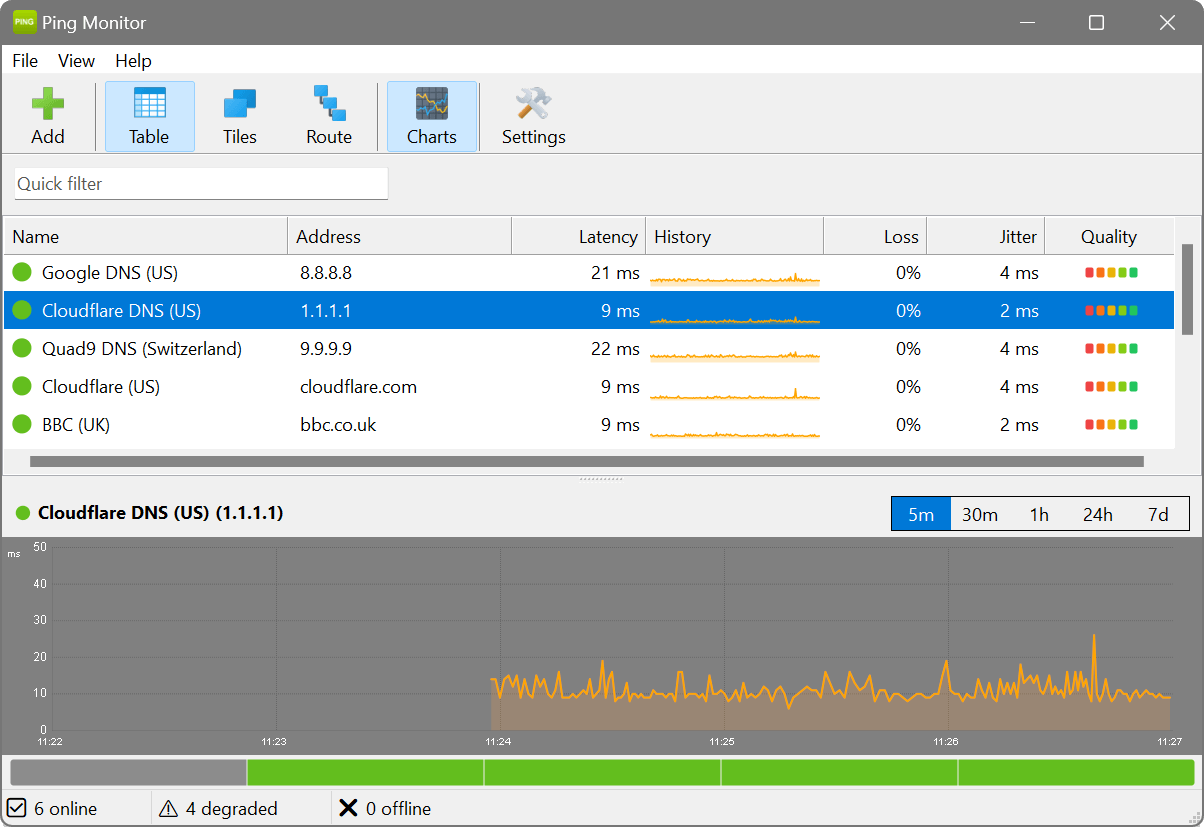Switch to the 30m time range

pos(980,513)
